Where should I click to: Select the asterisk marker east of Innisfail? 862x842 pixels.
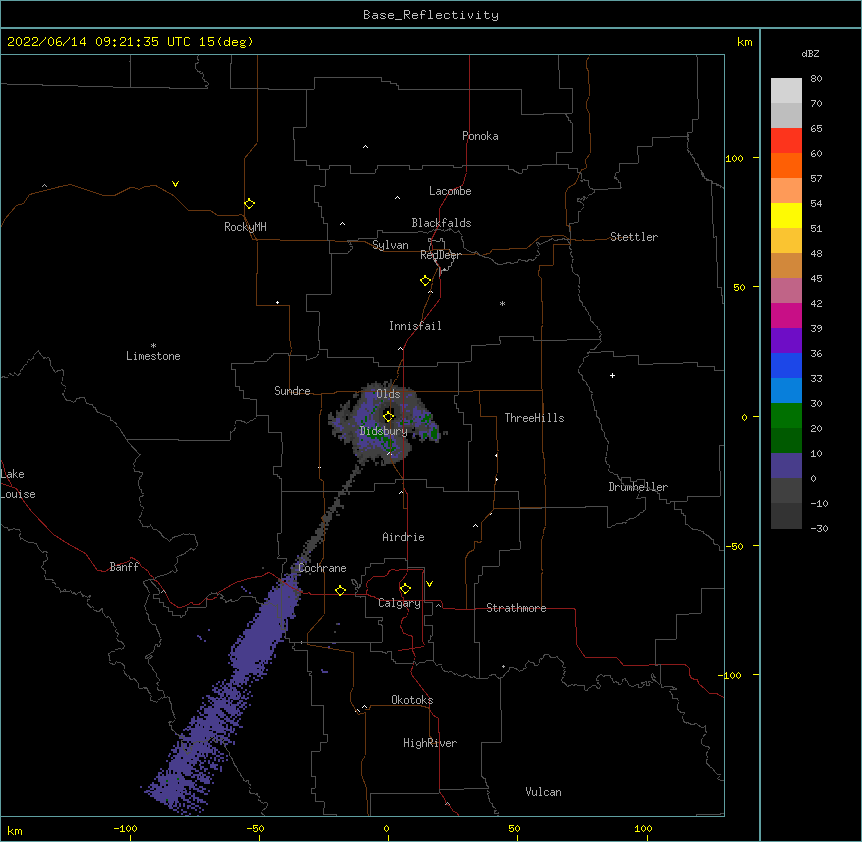click(x=502, y=303)
